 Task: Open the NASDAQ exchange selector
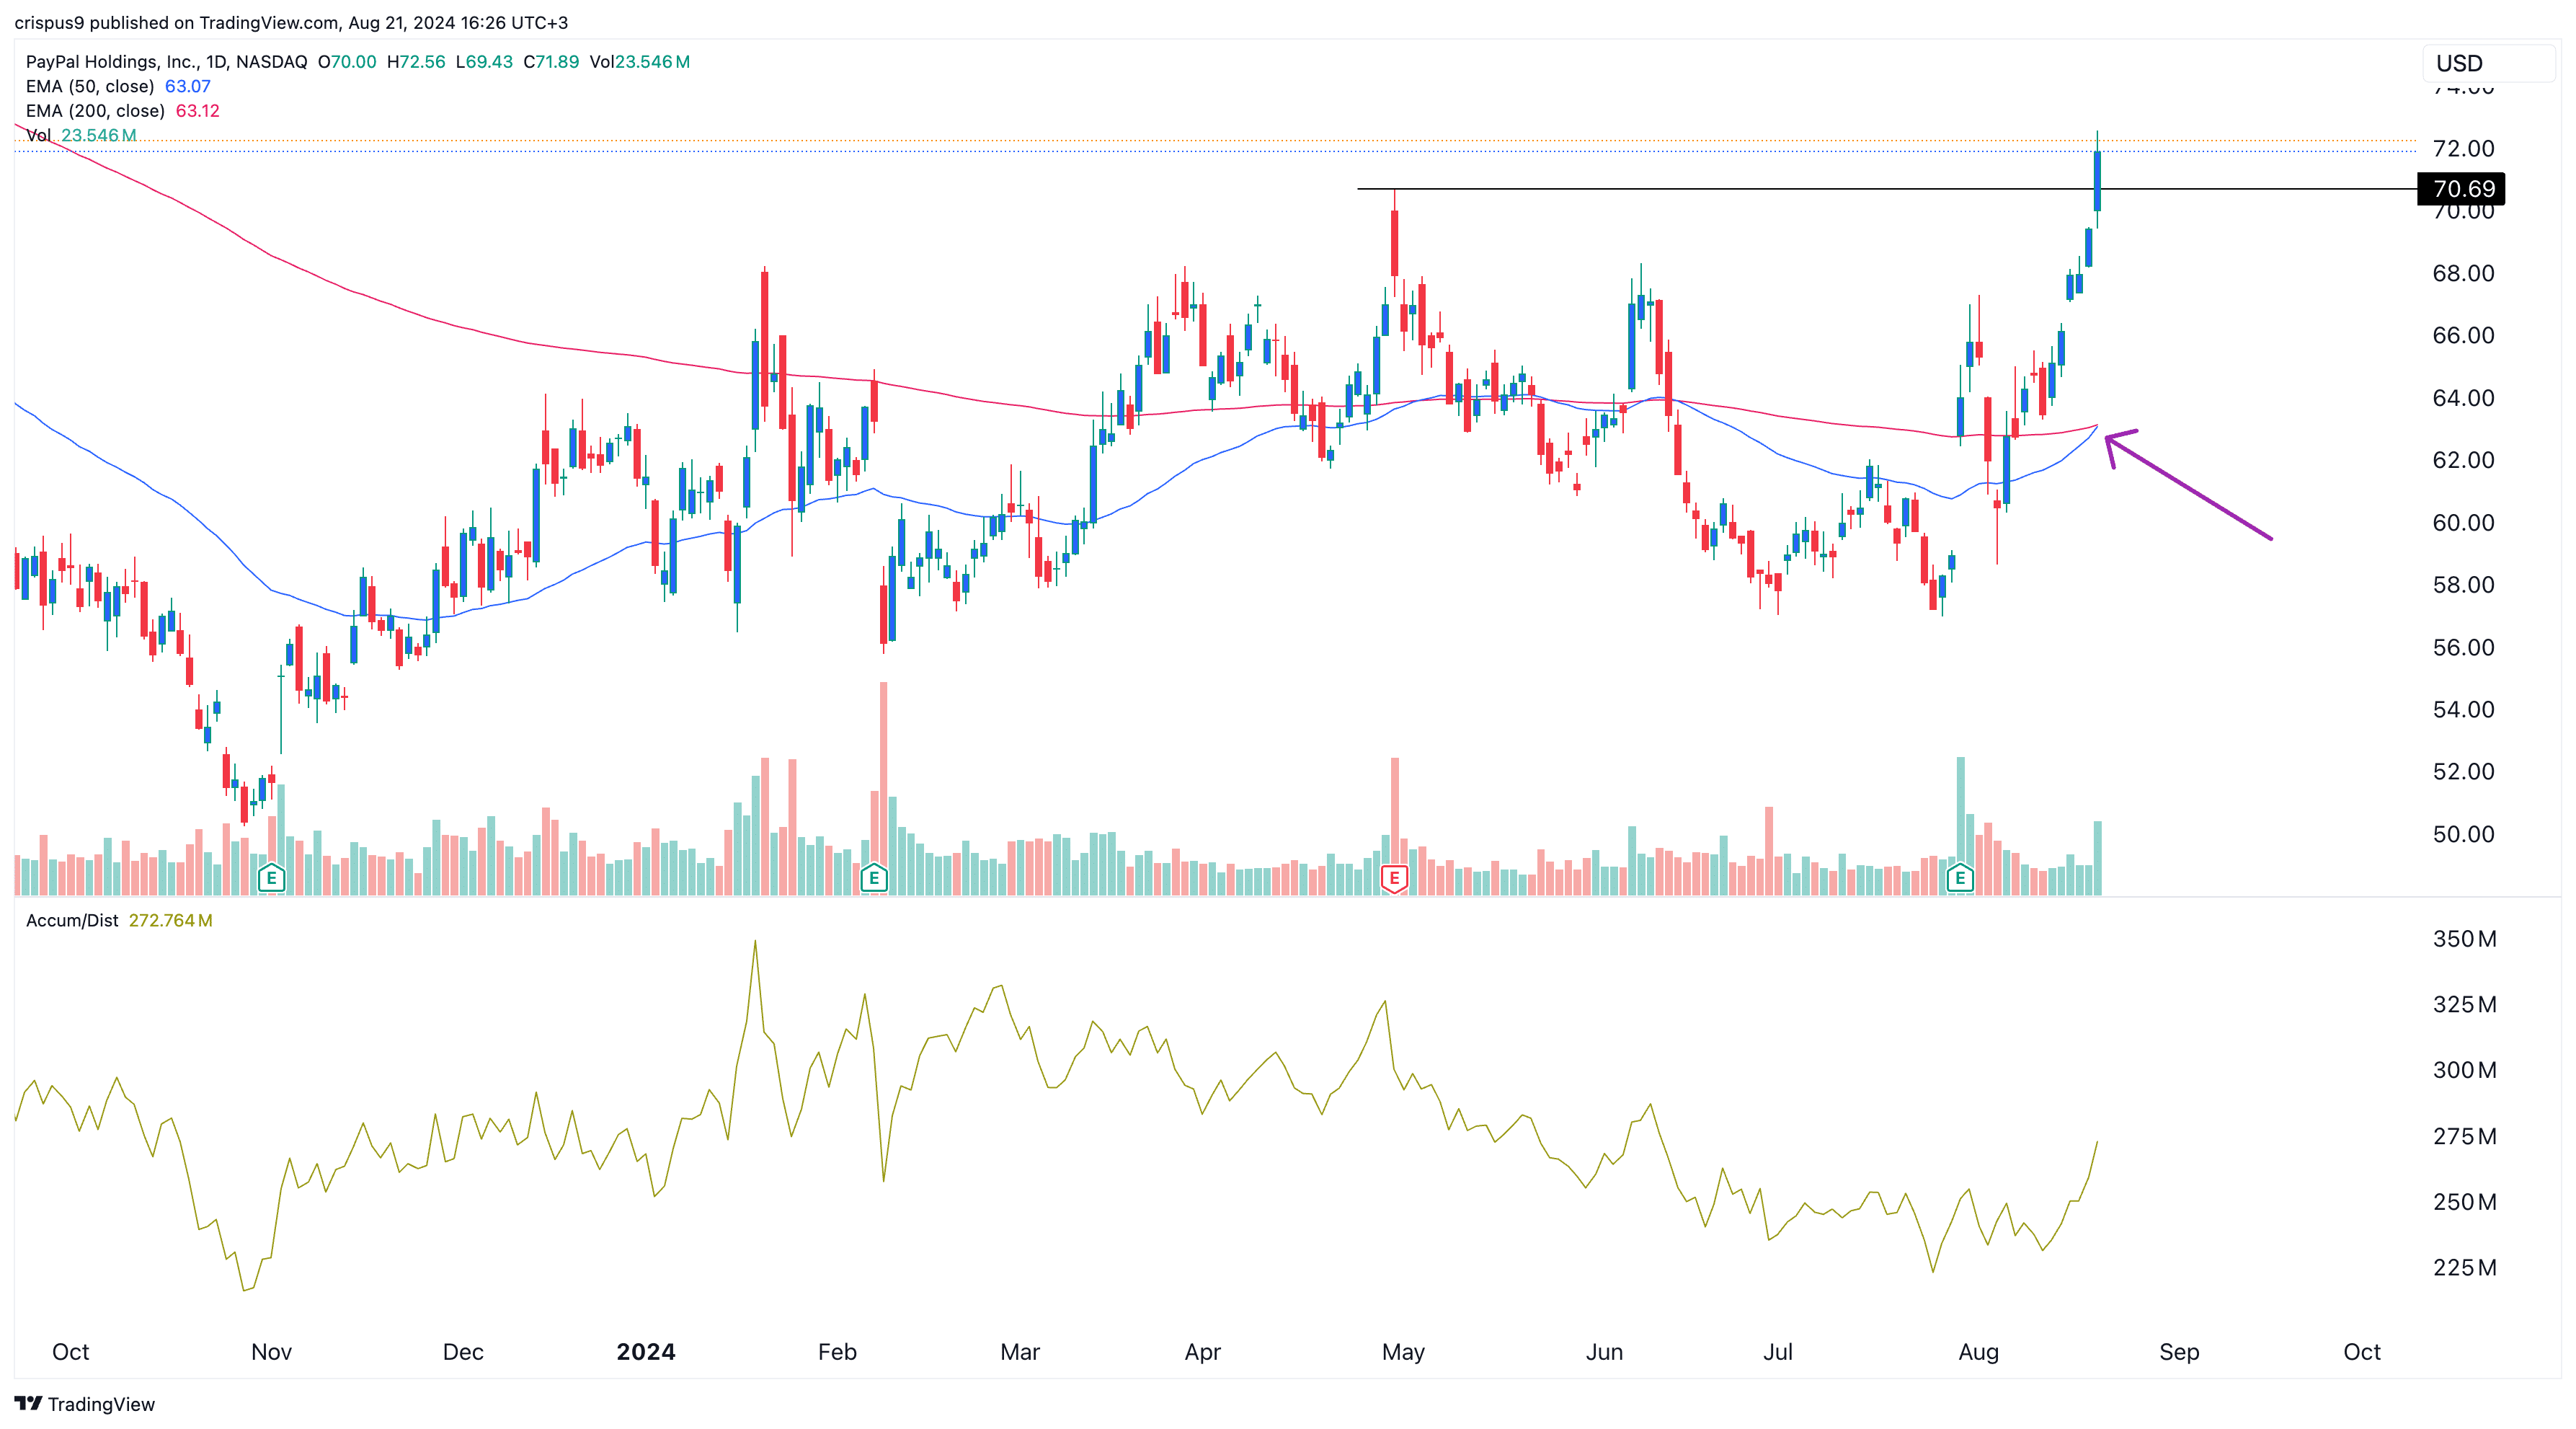(x=271, y=61)
